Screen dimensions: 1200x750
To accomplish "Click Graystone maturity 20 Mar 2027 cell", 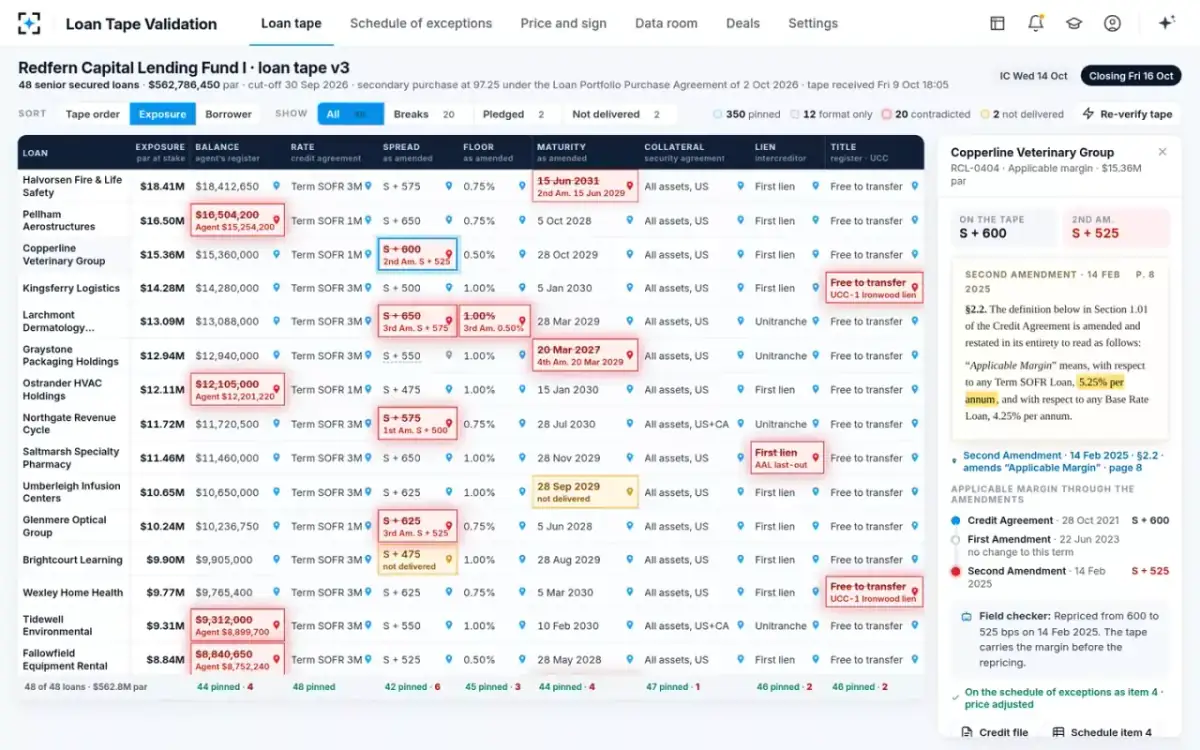I will pos(585,355).
